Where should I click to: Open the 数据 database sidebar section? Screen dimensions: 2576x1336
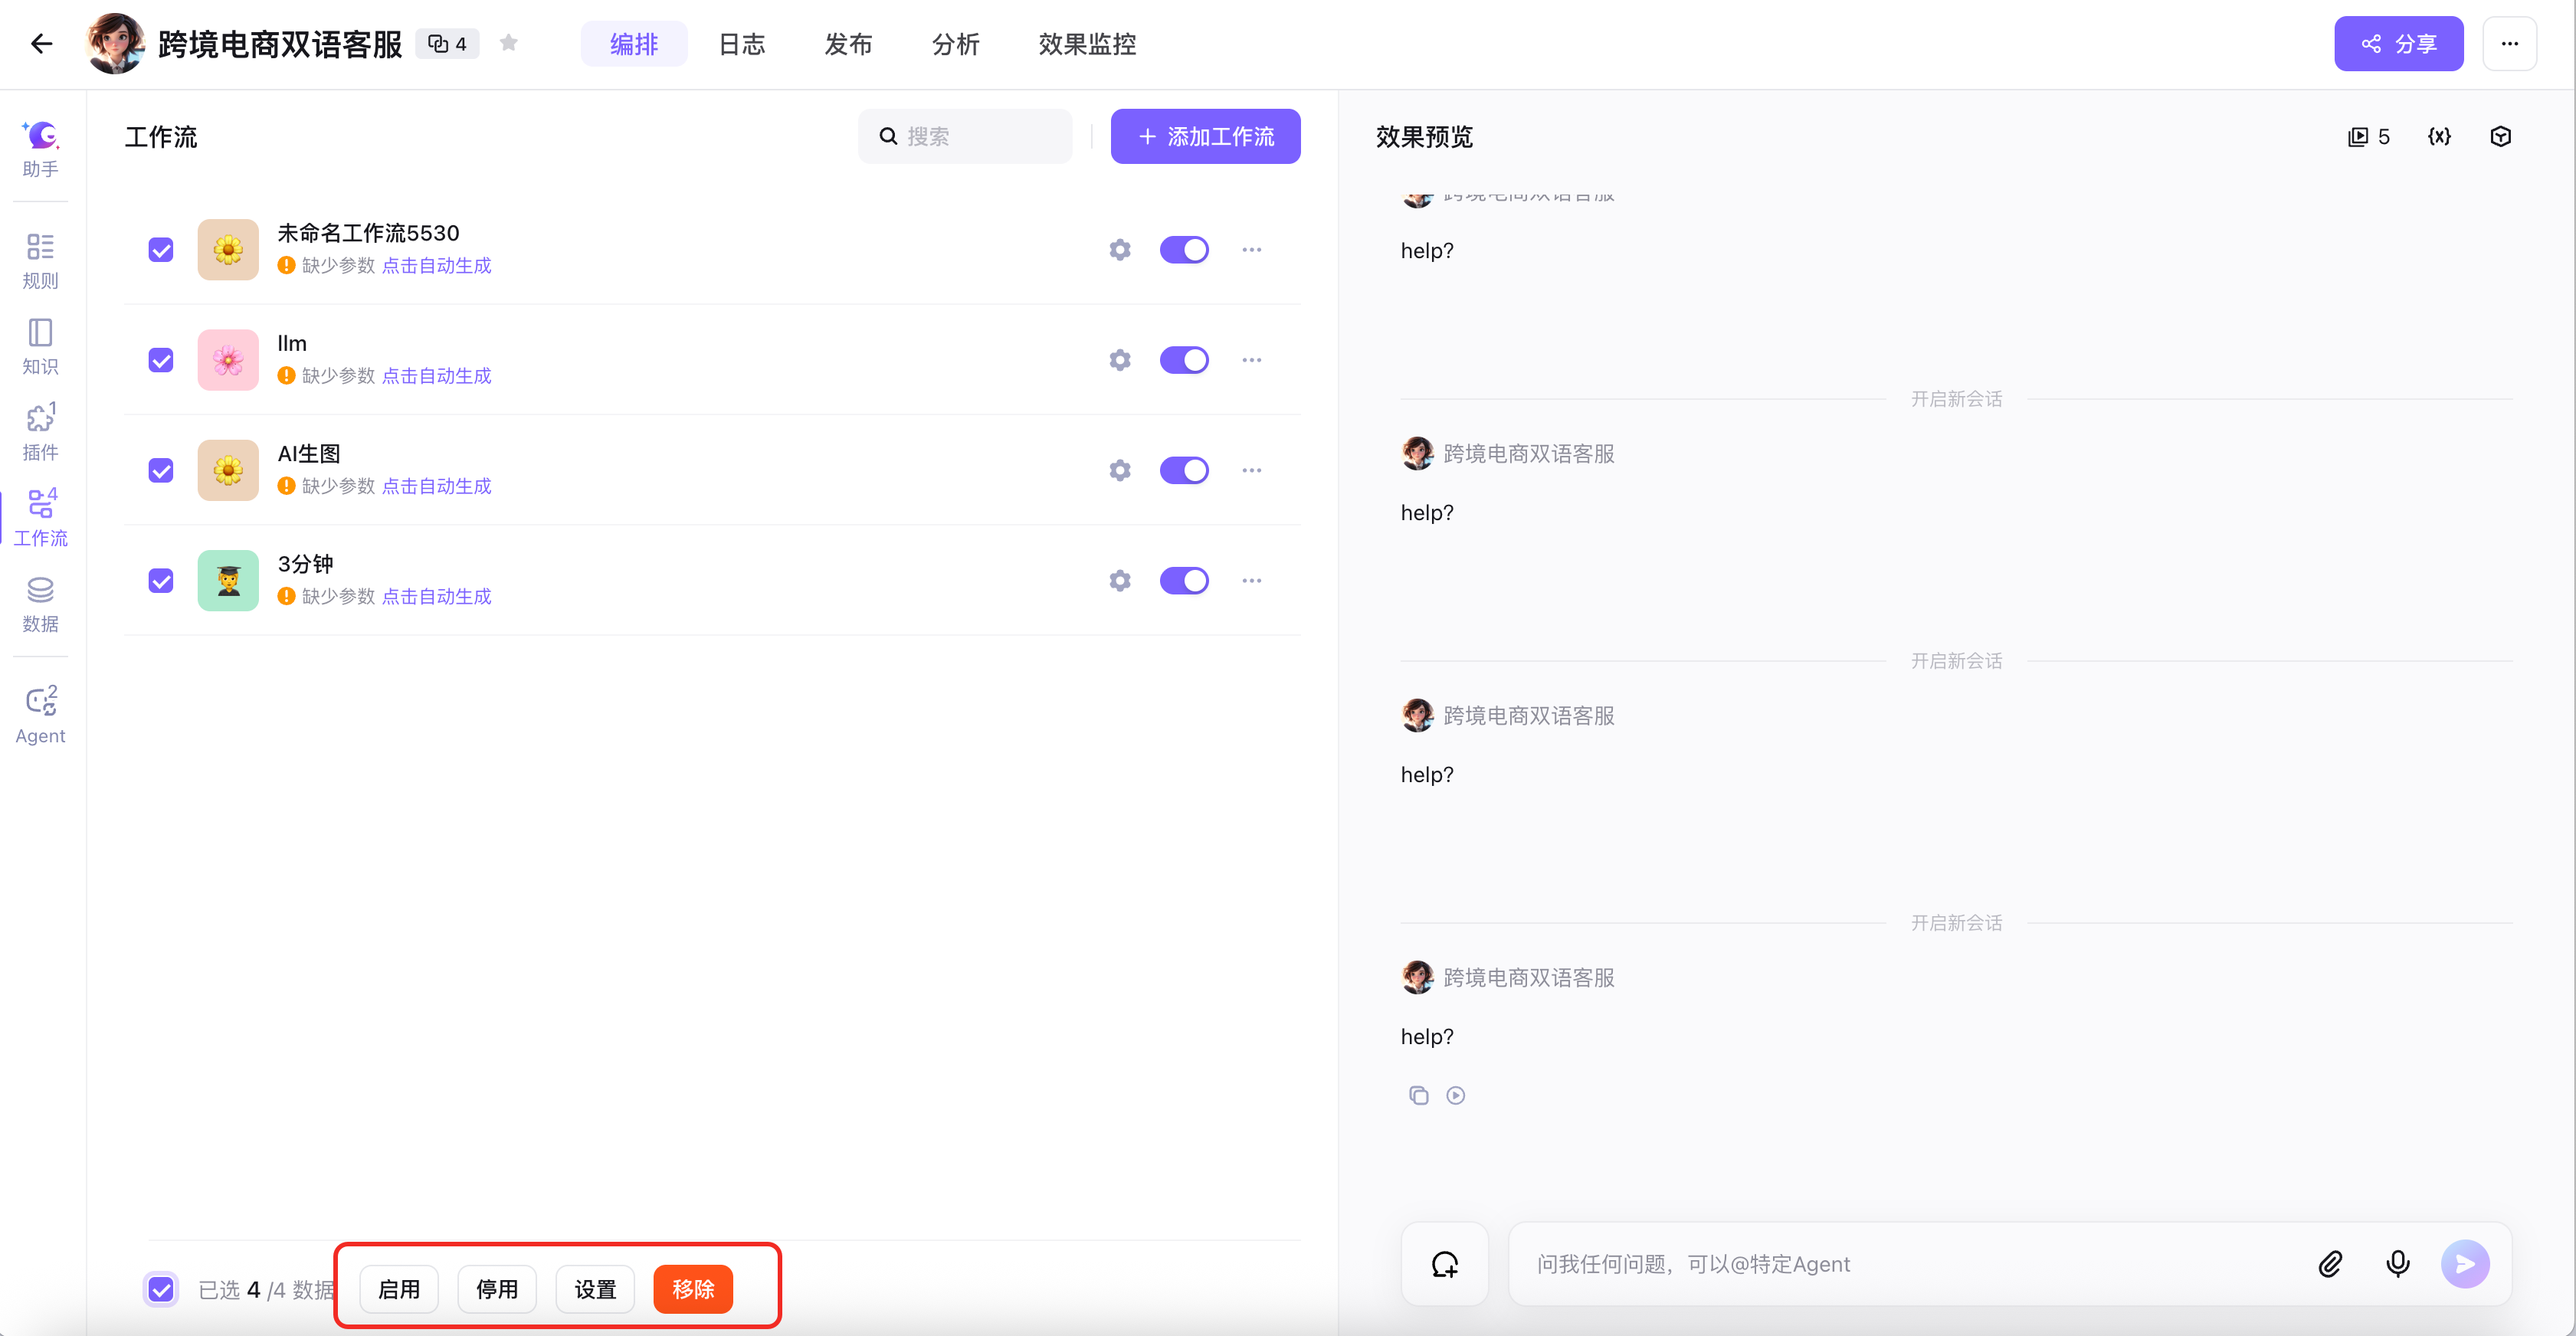(40, 604)
